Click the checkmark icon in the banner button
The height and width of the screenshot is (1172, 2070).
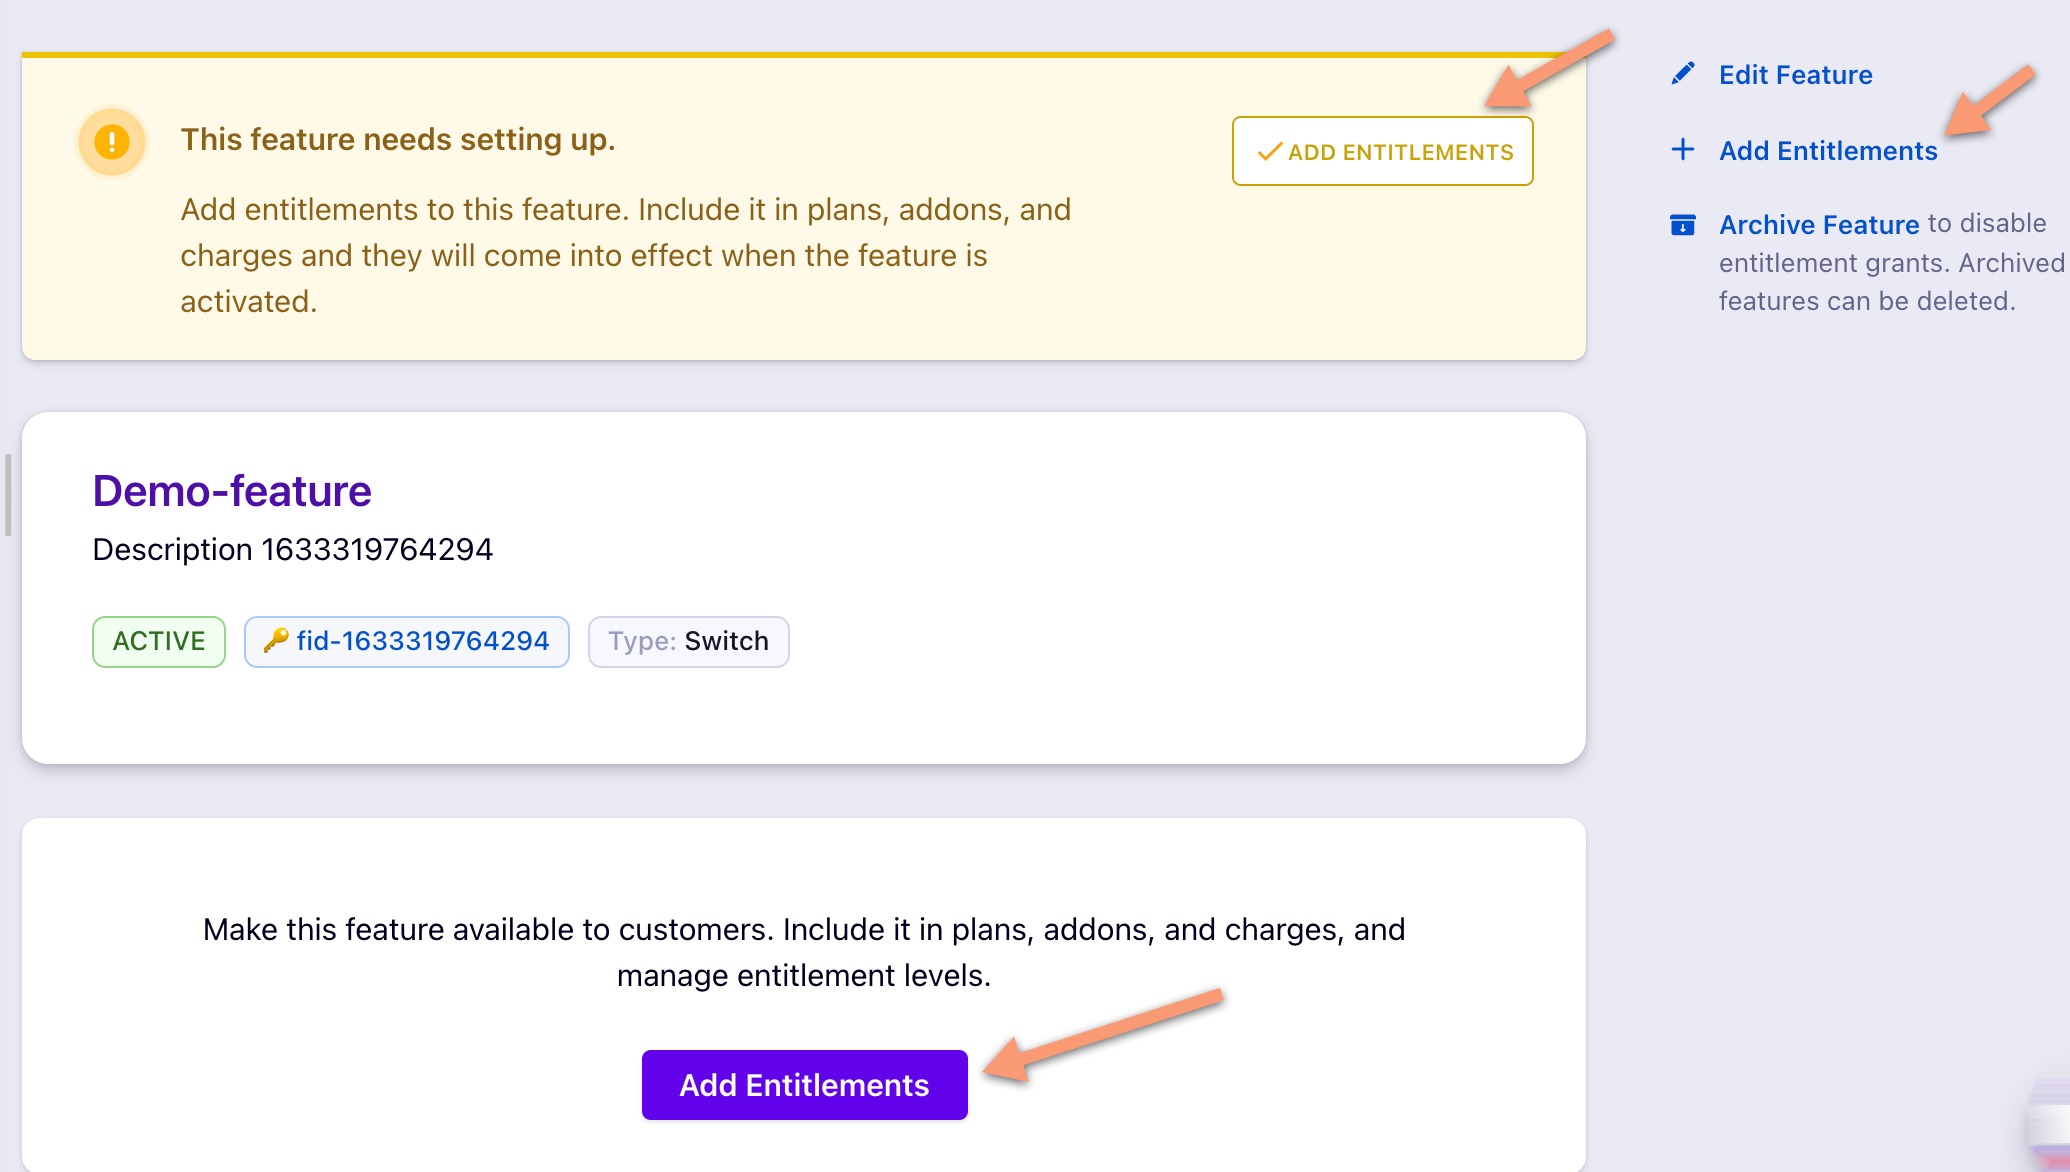1269,152
